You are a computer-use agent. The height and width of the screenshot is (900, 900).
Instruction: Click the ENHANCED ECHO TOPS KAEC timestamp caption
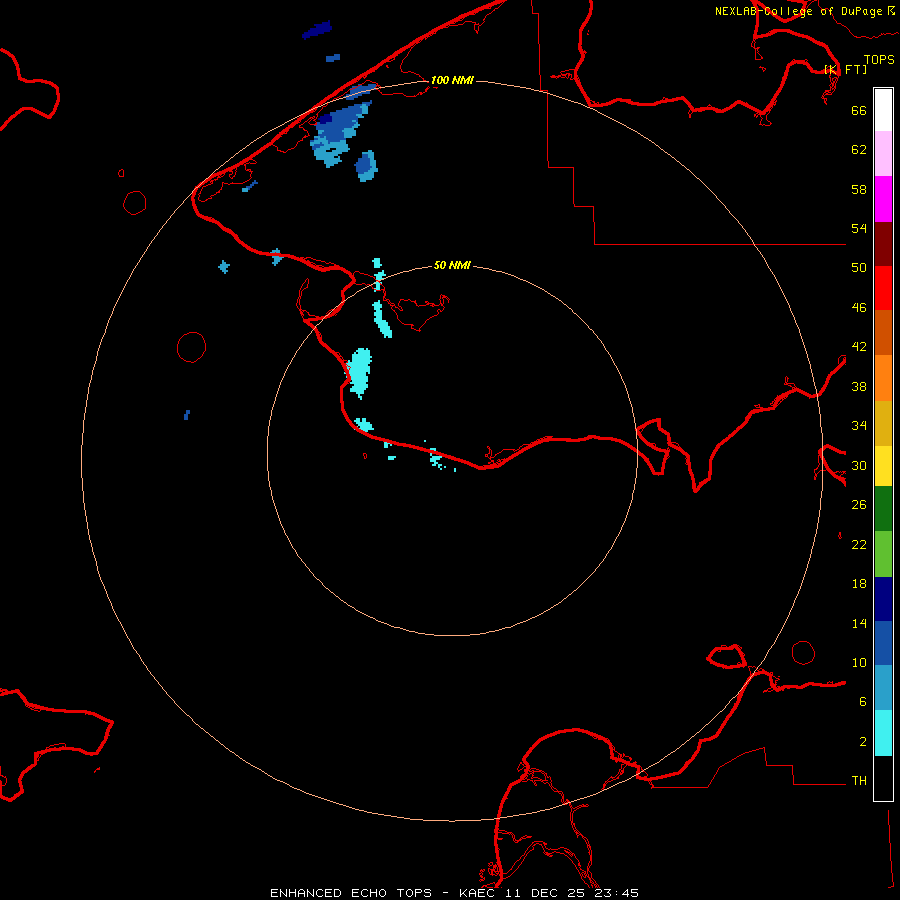pyautogui.click(x=454, y=893)
